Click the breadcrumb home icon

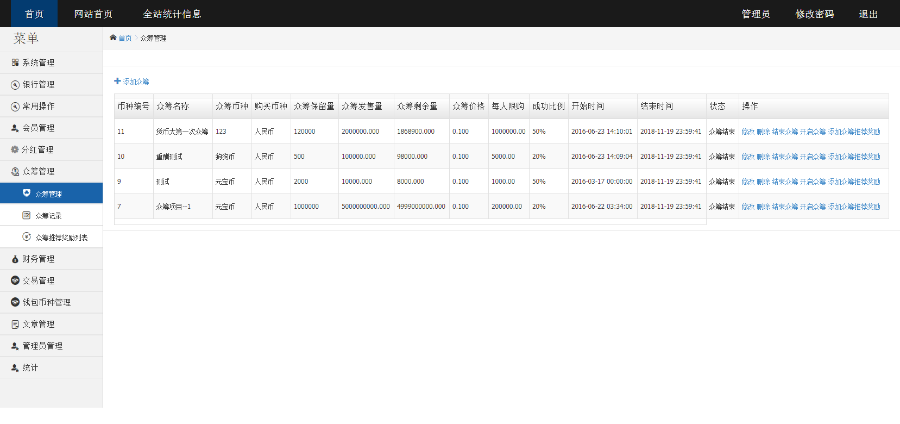click(x=113, y=38)
